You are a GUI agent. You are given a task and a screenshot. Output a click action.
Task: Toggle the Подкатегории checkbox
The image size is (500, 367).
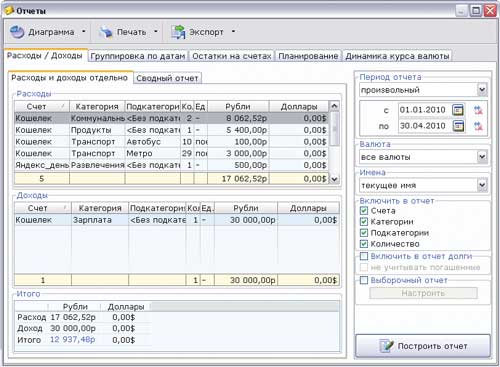364,233
